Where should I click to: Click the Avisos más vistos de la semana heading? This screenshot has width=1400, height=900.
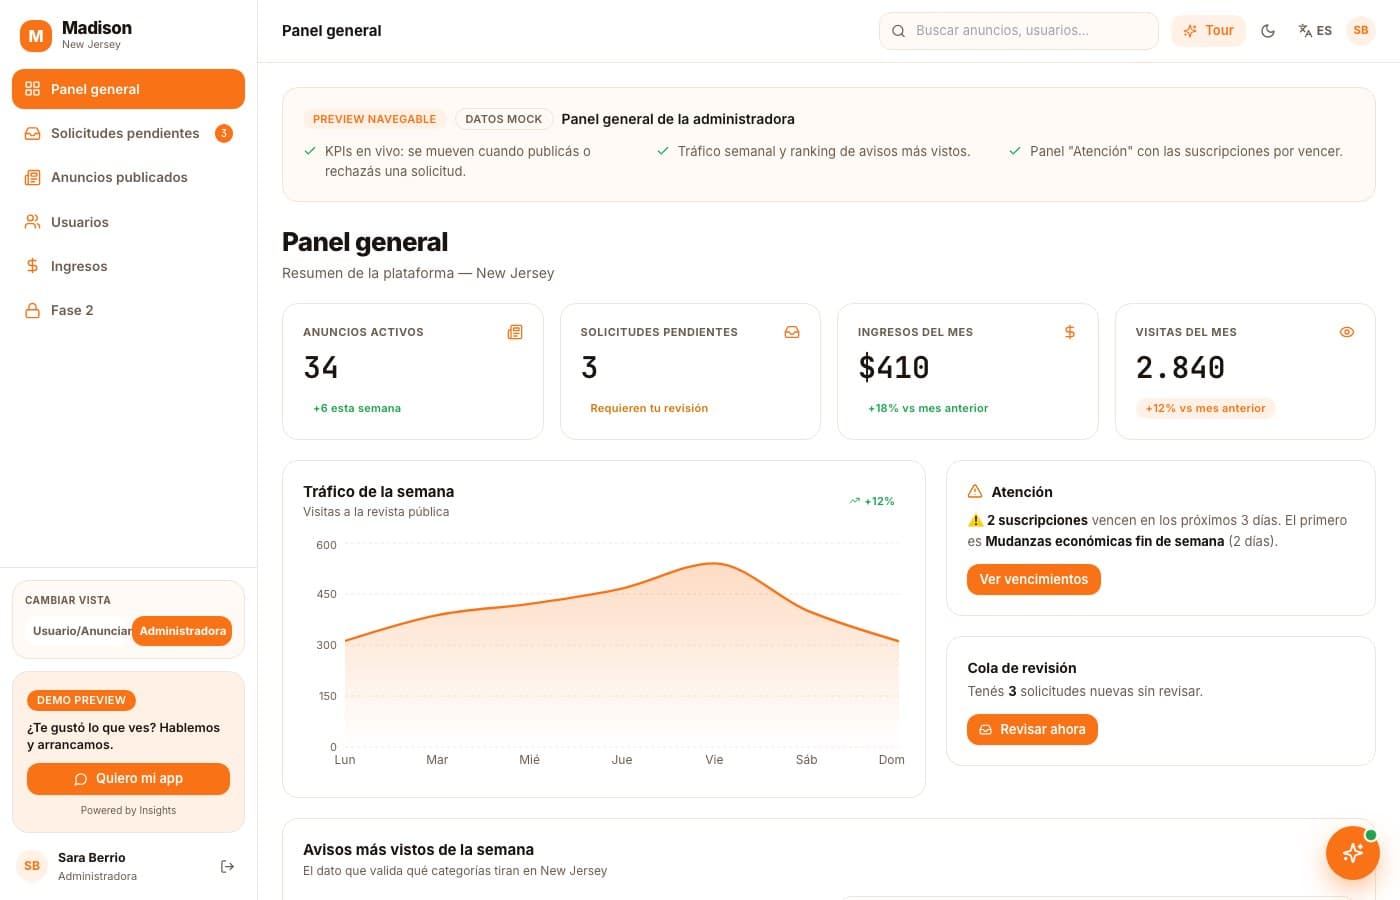click(418, 850)
